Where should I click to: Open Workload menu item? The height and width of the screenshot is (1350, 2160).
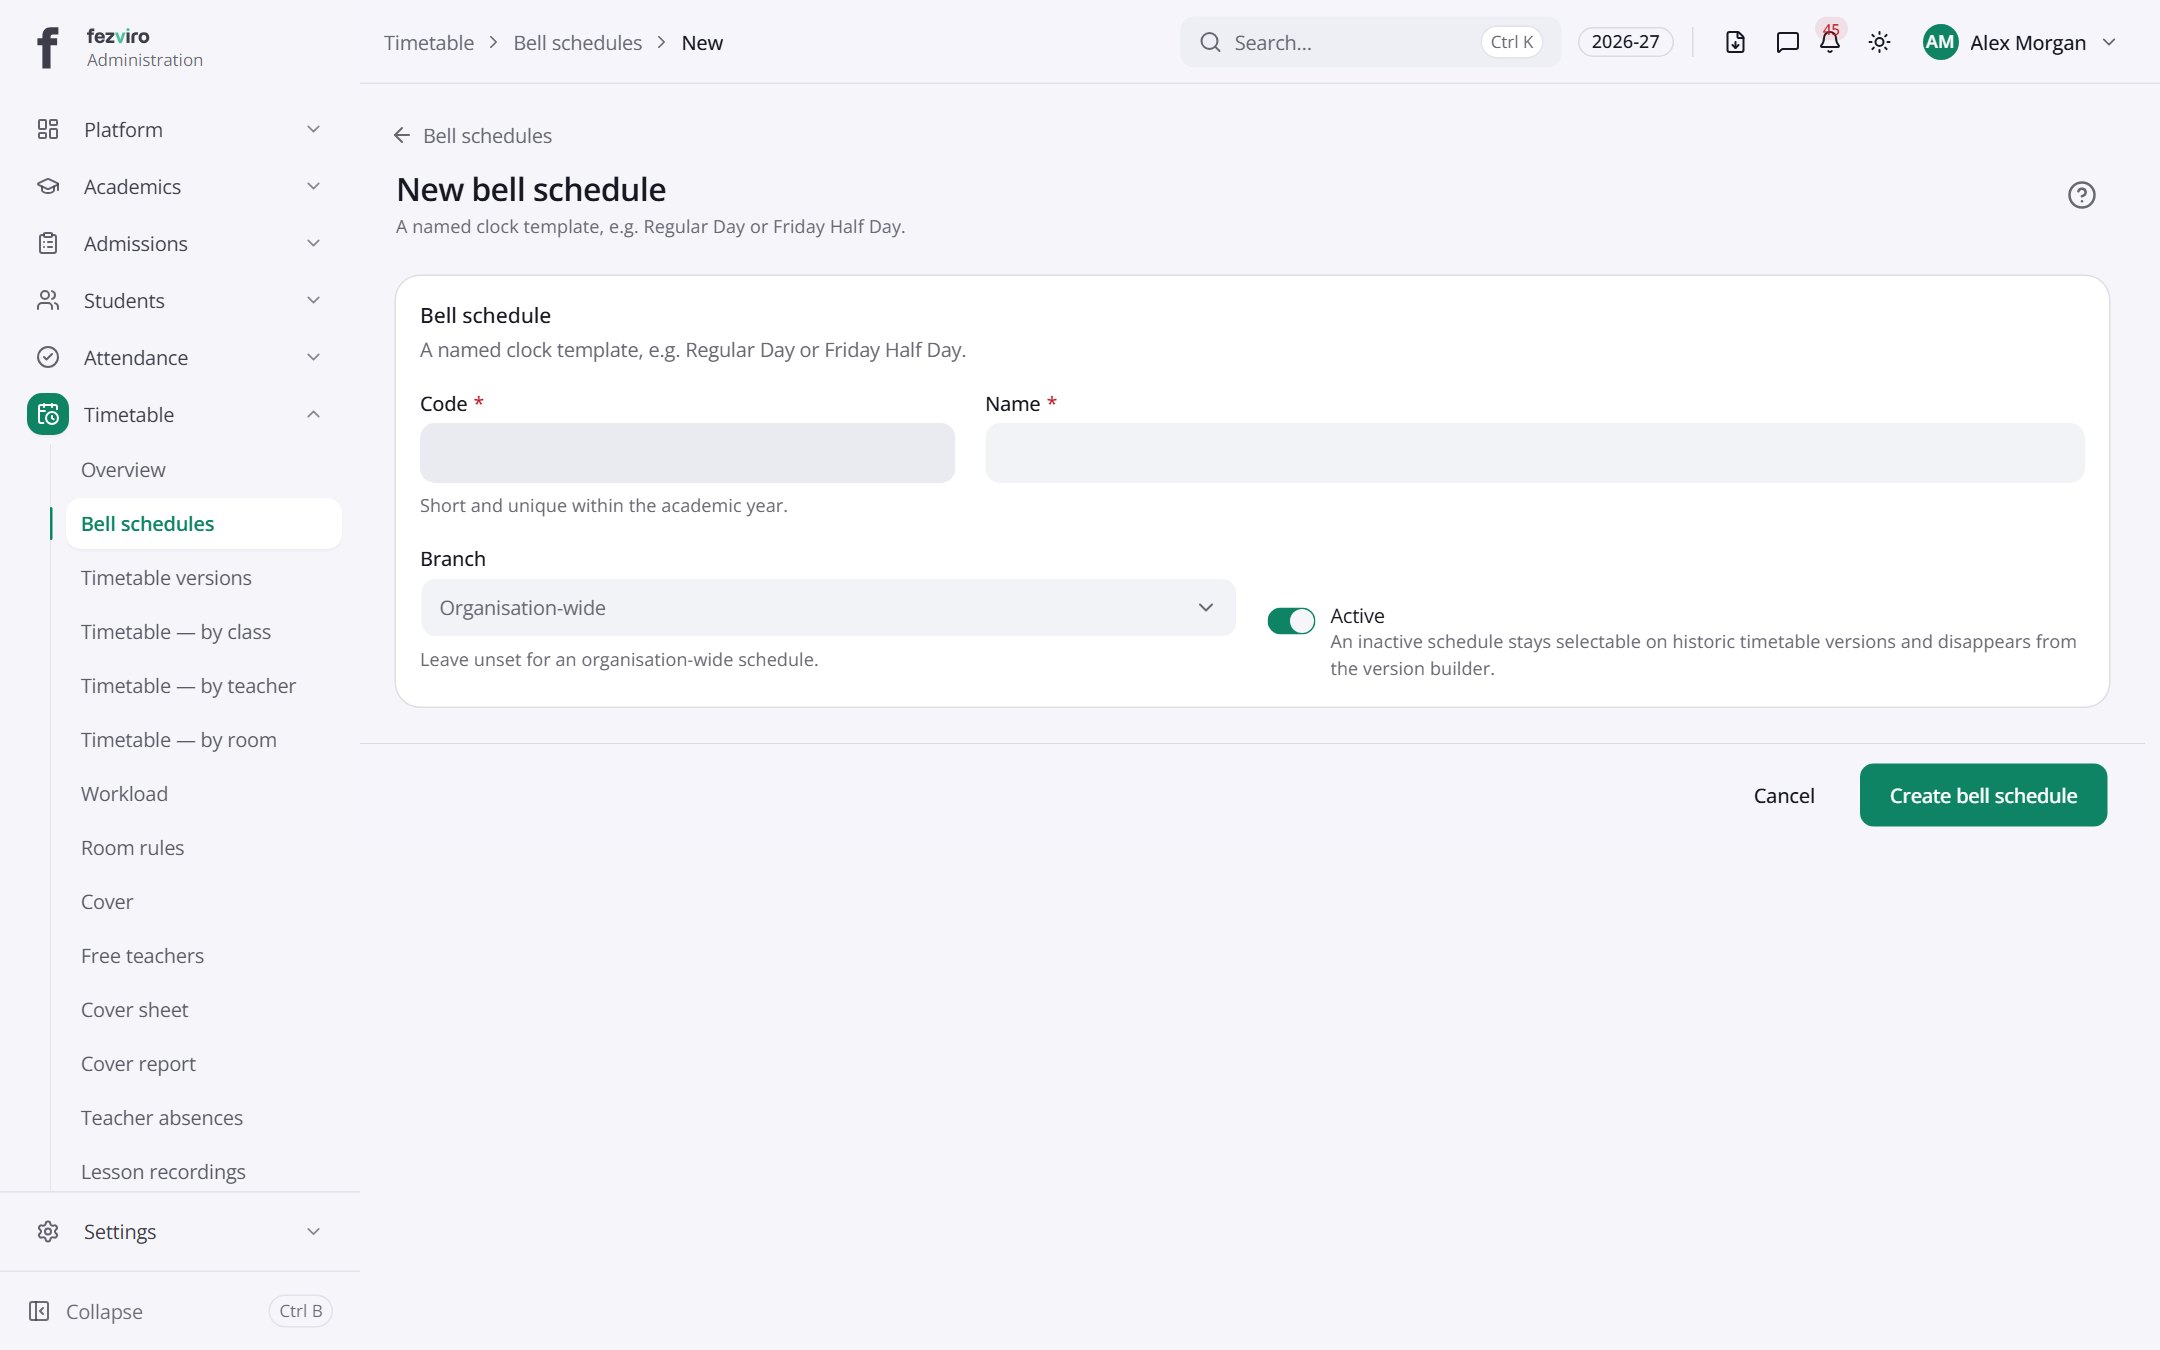point(204,794)
